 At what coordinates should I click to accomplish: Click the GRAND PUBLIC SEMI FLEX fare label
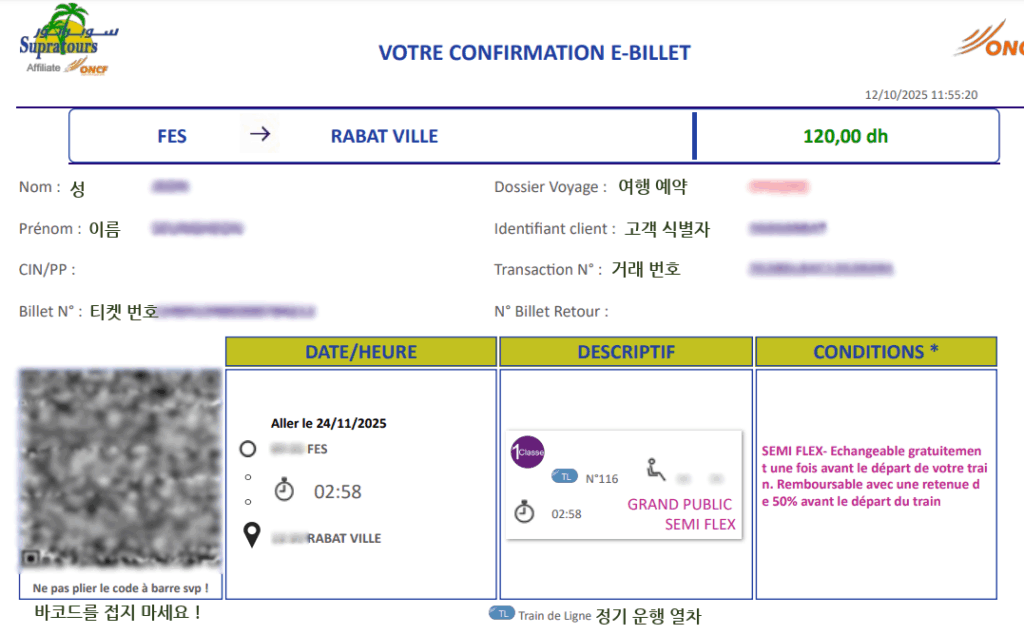(x=681, y=514)
